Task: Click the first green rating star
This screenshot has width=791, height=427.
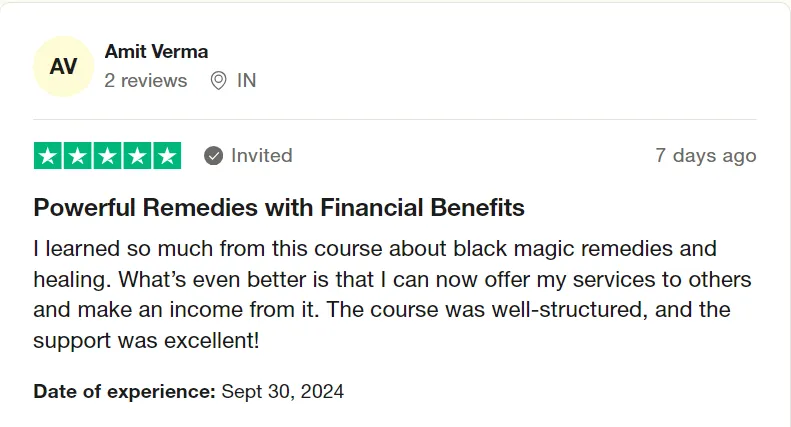Action: [48, 156]
